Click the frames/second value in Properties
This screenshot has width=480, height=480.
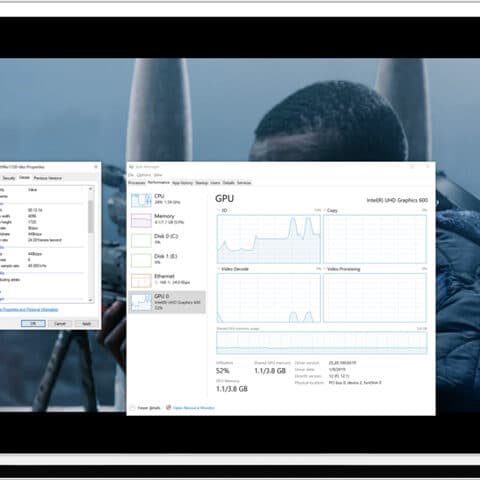(x=45, y=240)
